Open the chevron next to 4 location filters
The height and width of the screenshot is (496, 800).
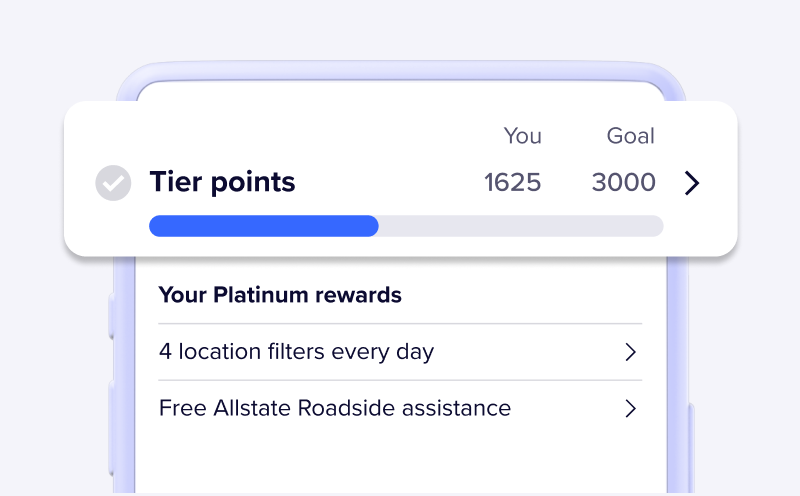click(630, 352)
